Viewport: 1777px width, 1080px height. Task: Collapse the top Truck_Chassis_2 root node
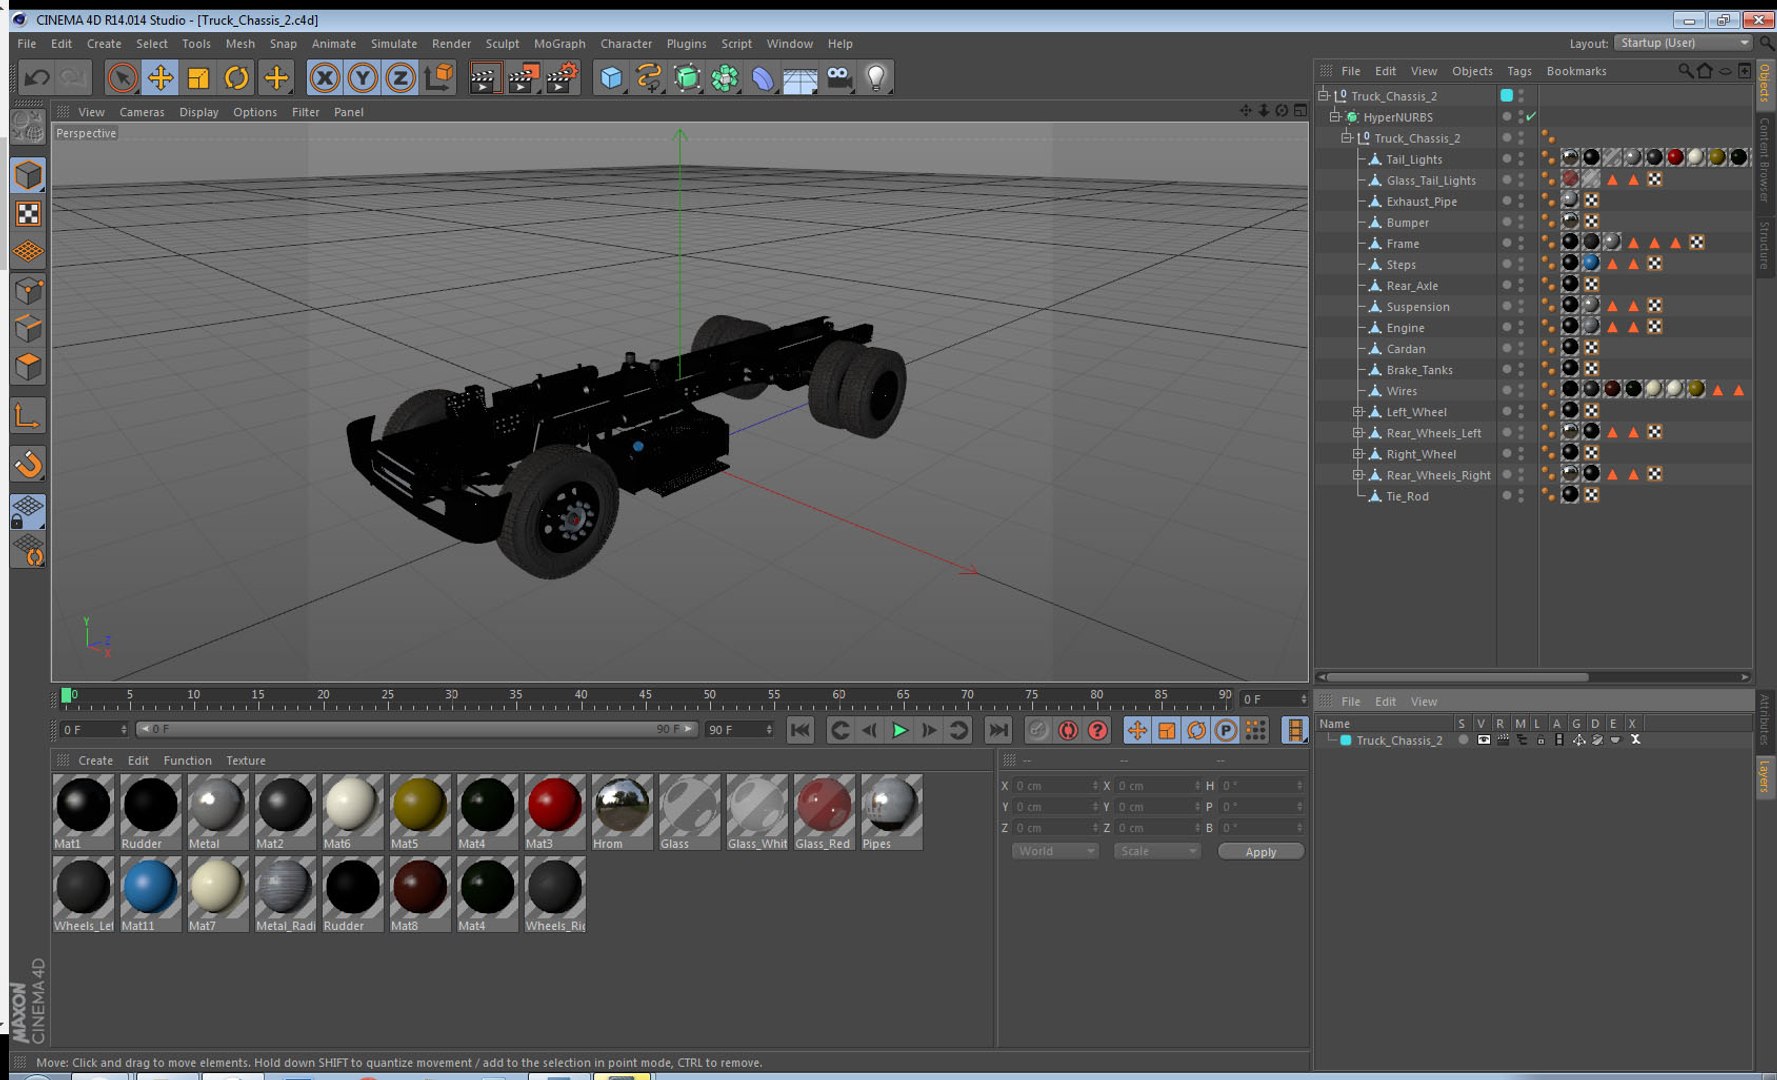click(1323, 96)
